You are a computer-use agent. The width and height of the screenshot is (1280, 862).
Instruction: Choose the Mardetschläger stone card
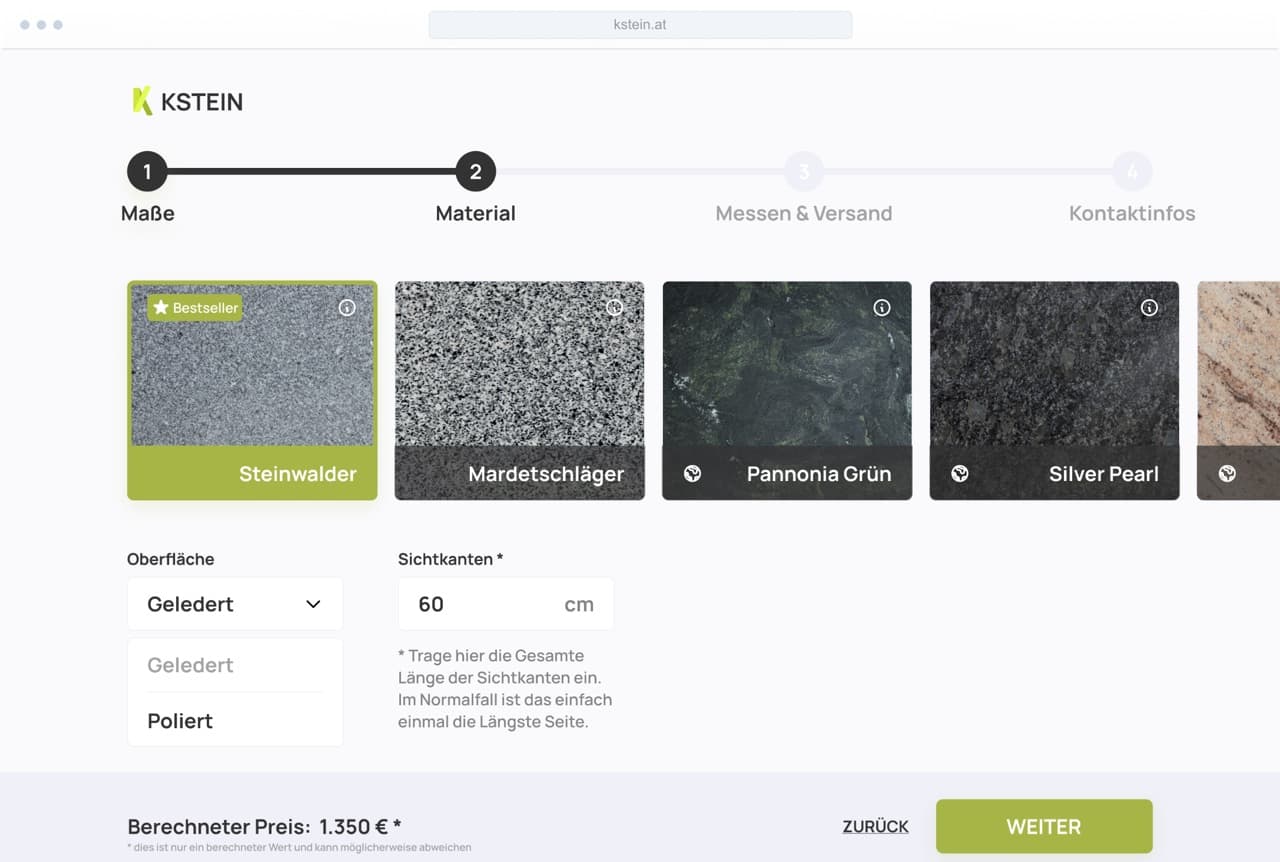[519, 390]
